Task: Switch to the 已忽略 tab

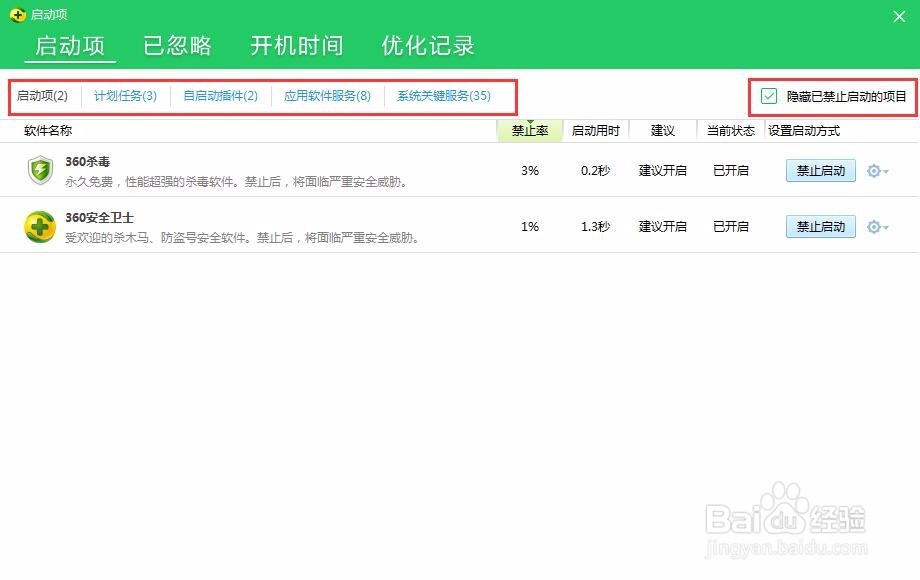Action: 177,46
